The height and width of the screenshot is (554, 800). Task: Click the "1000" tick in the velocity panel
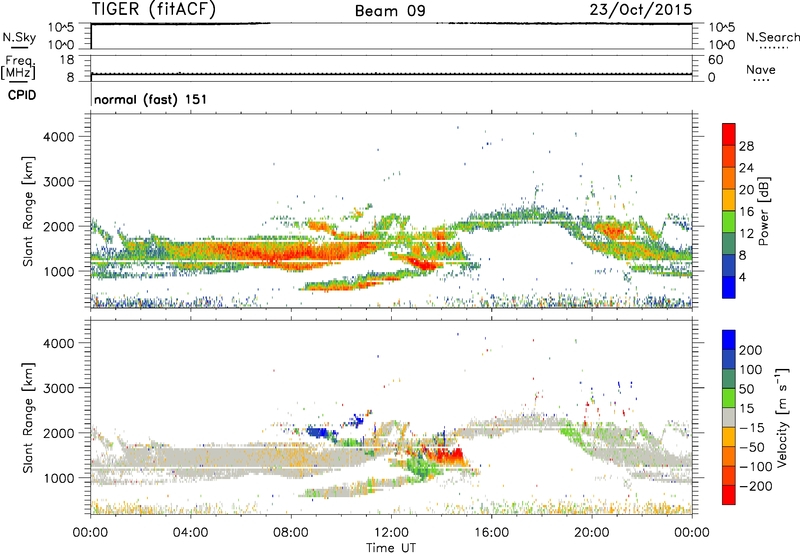pyautogui.click(x=59, y=478)
